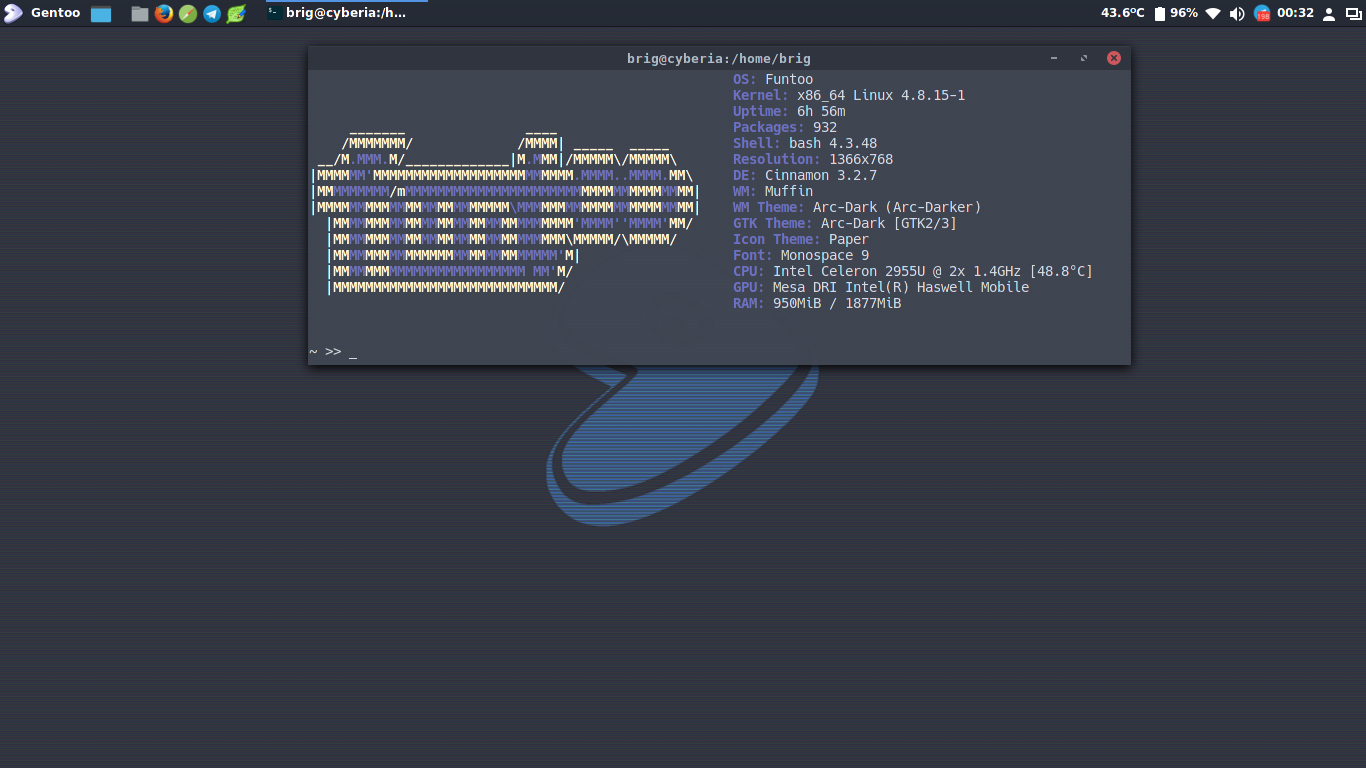Open the Gentoo applications menu
The height and width of the screenshot is (768, 1366).
click(x=42, y=13)
